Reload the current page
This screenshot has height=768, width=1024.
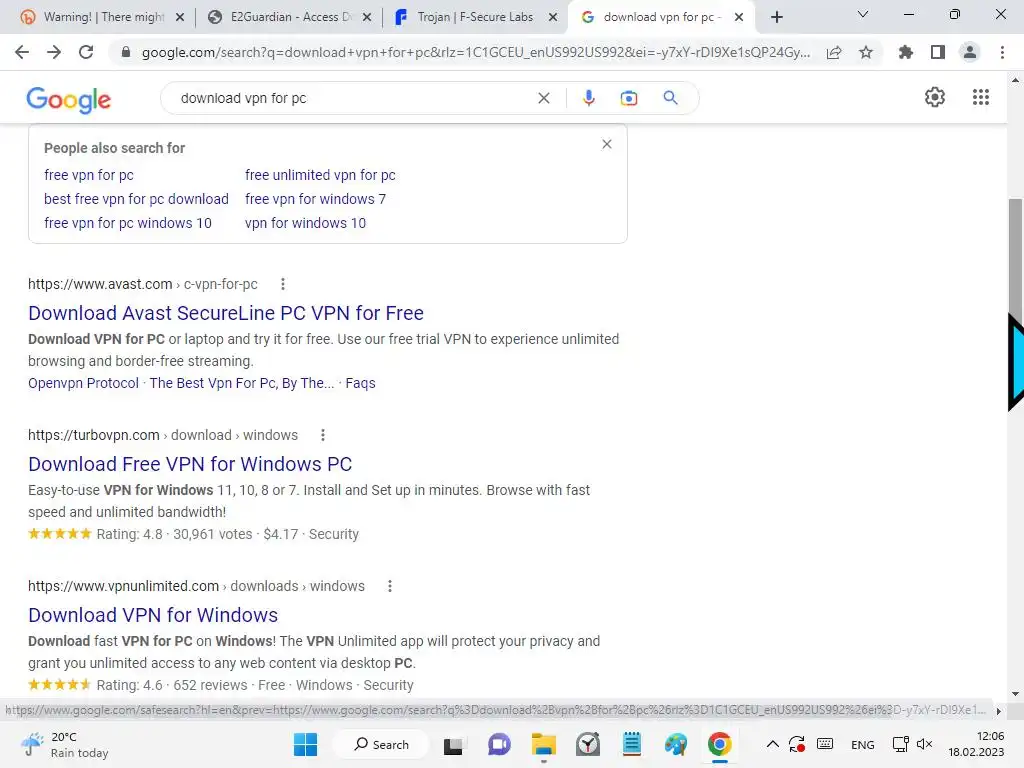point(86,52)
